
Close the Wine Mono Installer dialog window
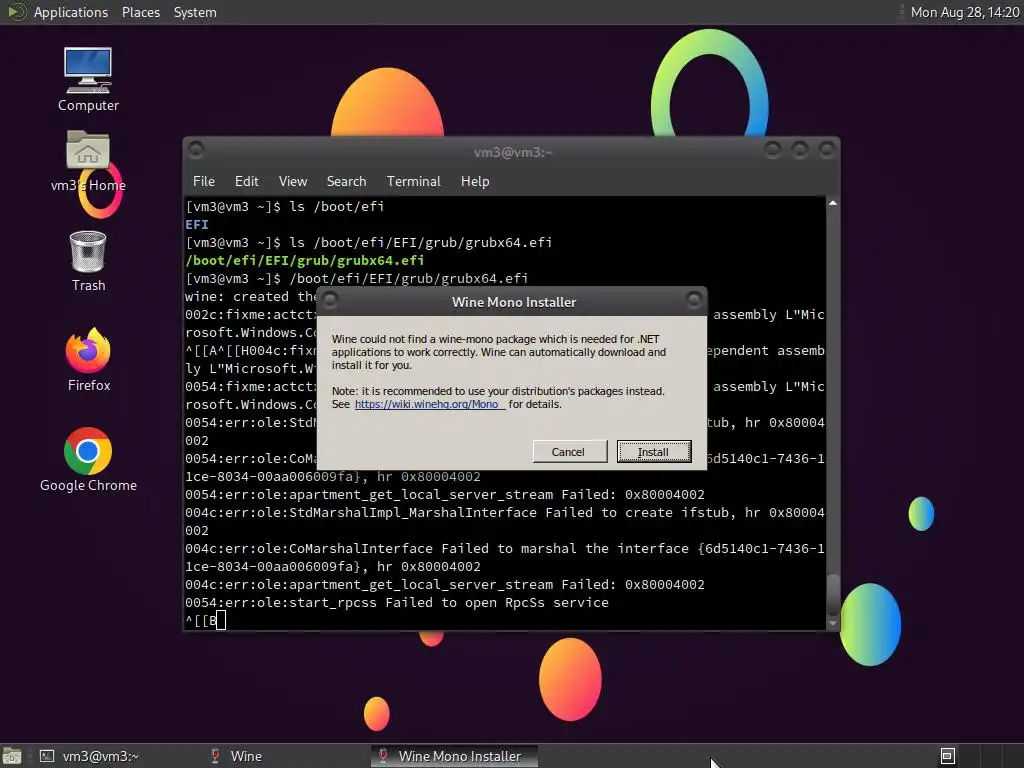click(x=694, y=300)
